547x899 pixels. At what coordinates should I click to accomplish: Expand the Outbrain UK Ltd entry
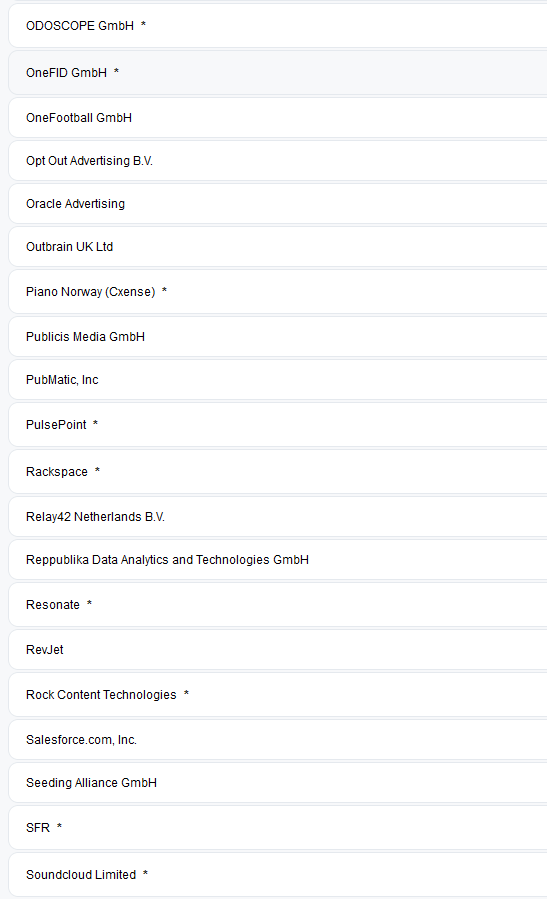pos(278,247)
